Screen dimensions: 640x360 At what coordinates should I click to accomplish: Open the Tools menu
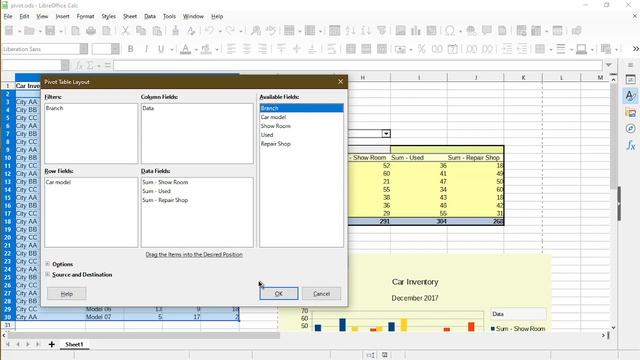[x=169, y=16]
